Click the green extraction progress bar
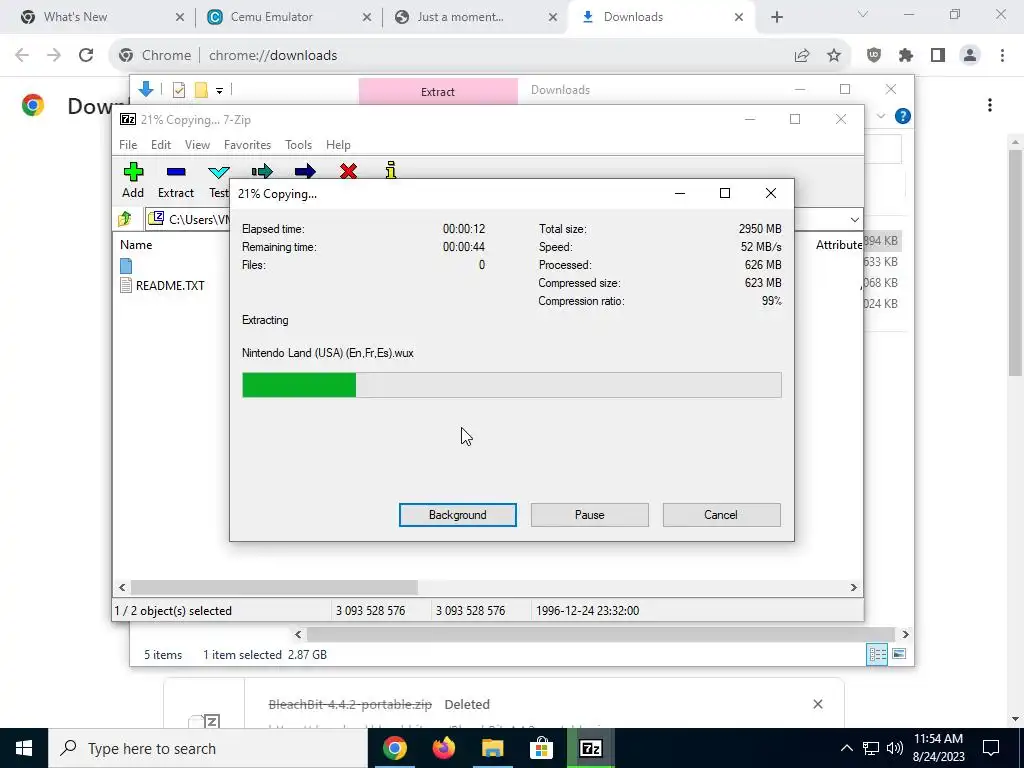Viewport: 1024px width, 768px height. [x=299, y=385]
